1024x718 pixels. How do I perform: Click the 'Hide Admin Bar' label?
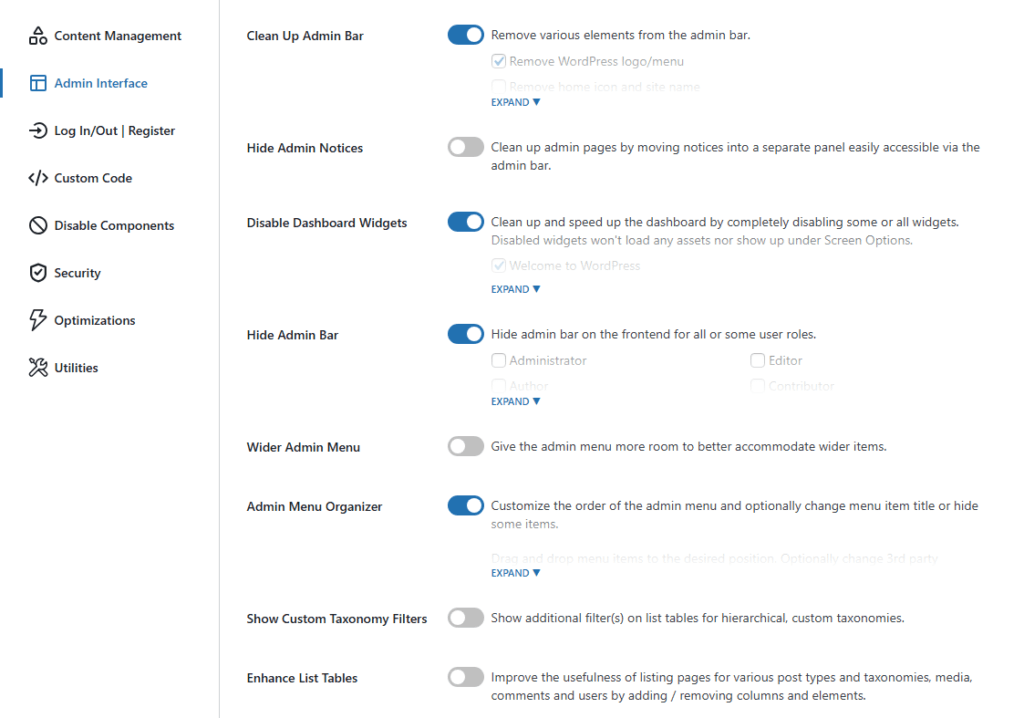(292, 335)
